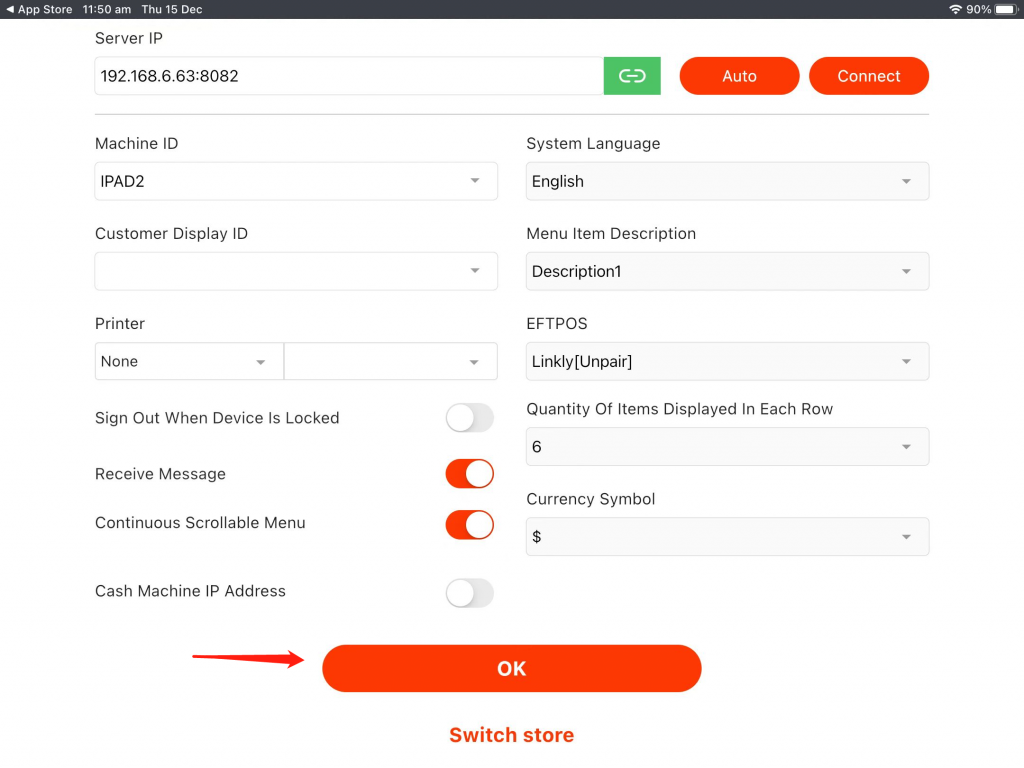
Task: Open the Customer Display ID dropdown
Action: tap(296, 271)
